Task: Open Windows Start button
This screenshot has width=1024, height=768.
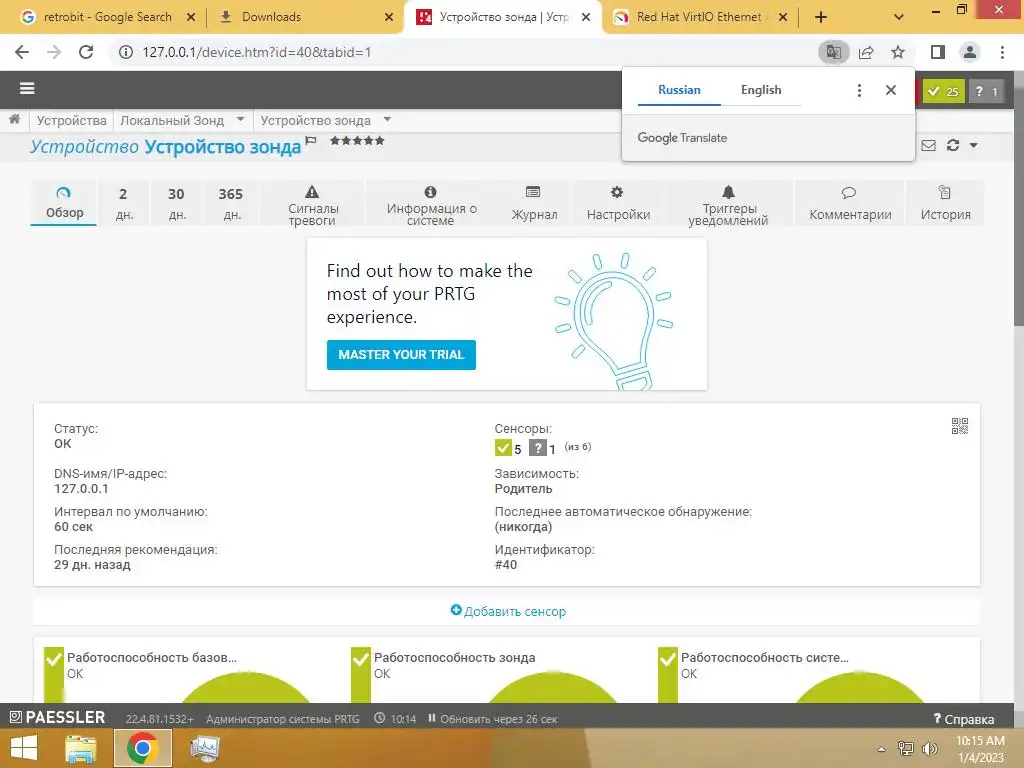Action: point(24,748)
